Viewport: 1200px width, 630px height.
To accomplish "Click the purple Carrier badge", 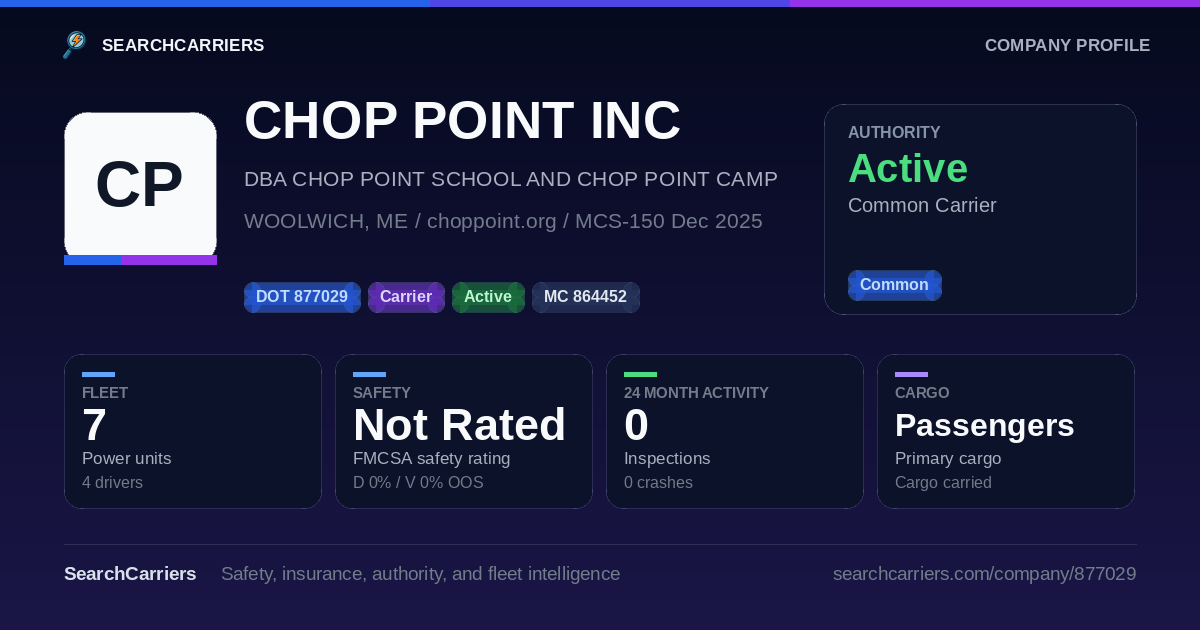I will (406, 297).
